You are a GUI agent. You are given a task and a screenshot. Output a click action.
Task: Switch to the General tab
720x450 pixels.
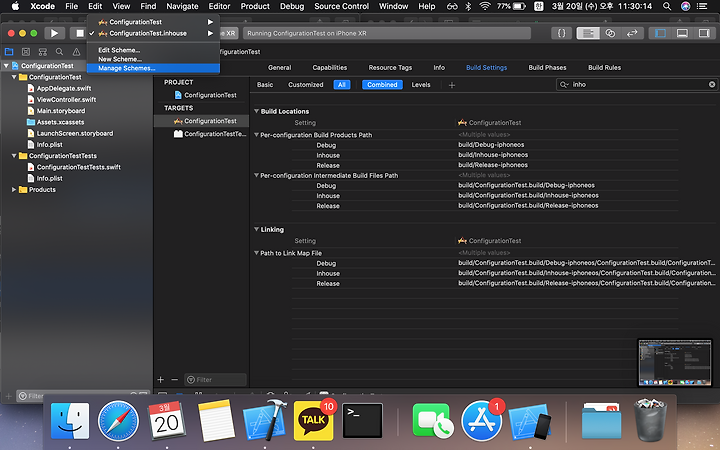coord(279,68)
